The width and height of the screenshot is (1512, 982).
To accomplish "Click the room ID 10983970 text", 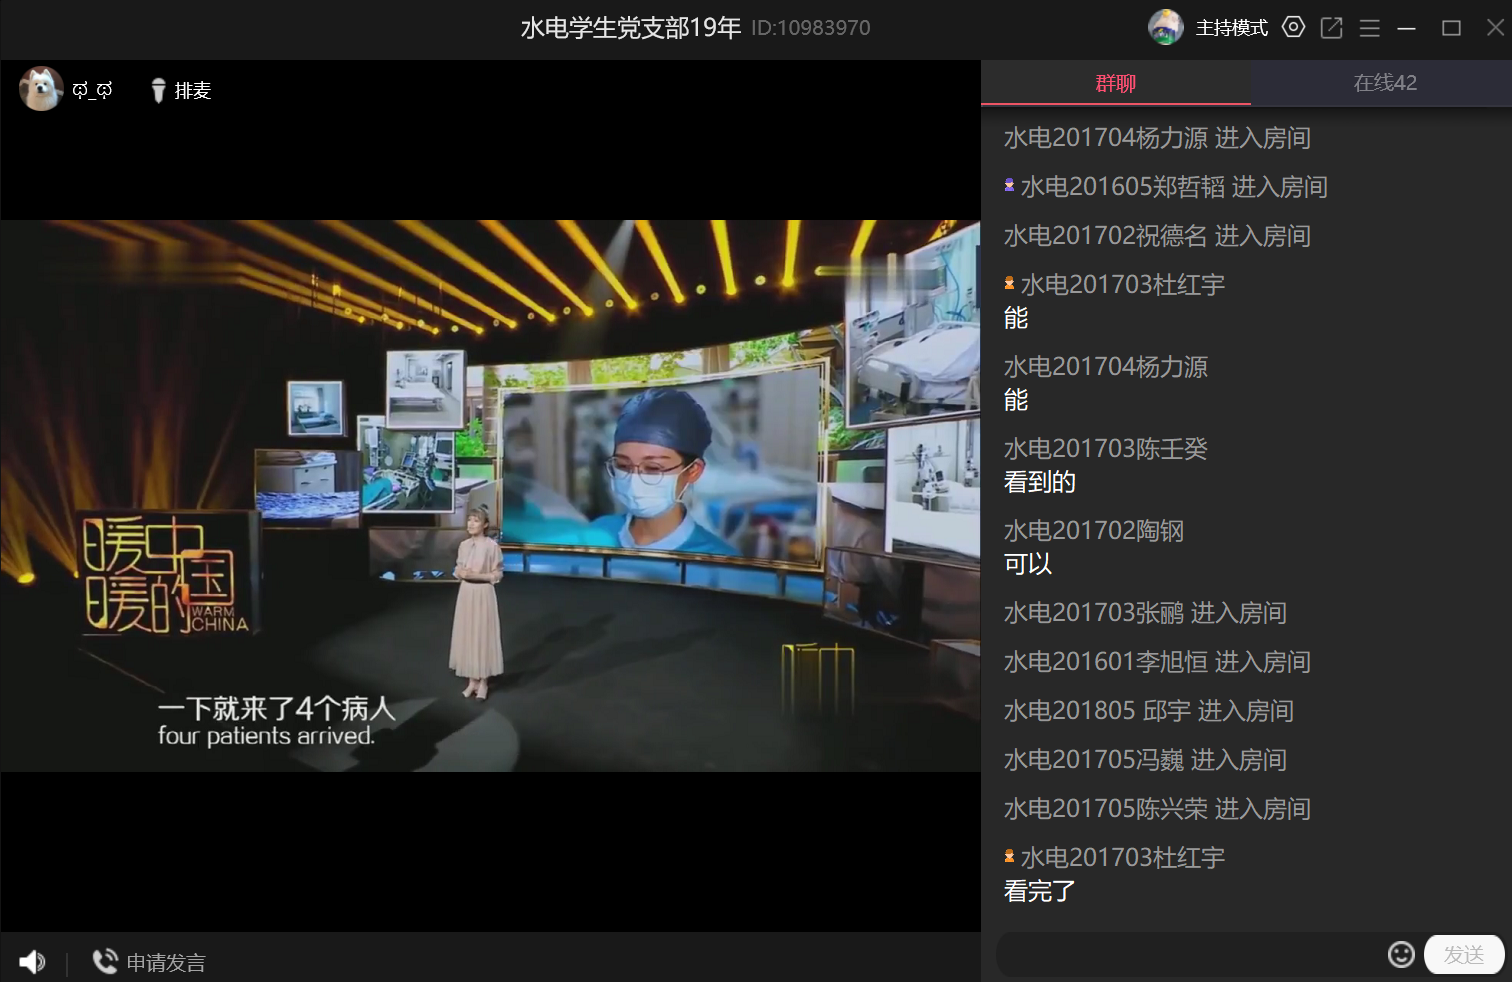I will point(810,28).
